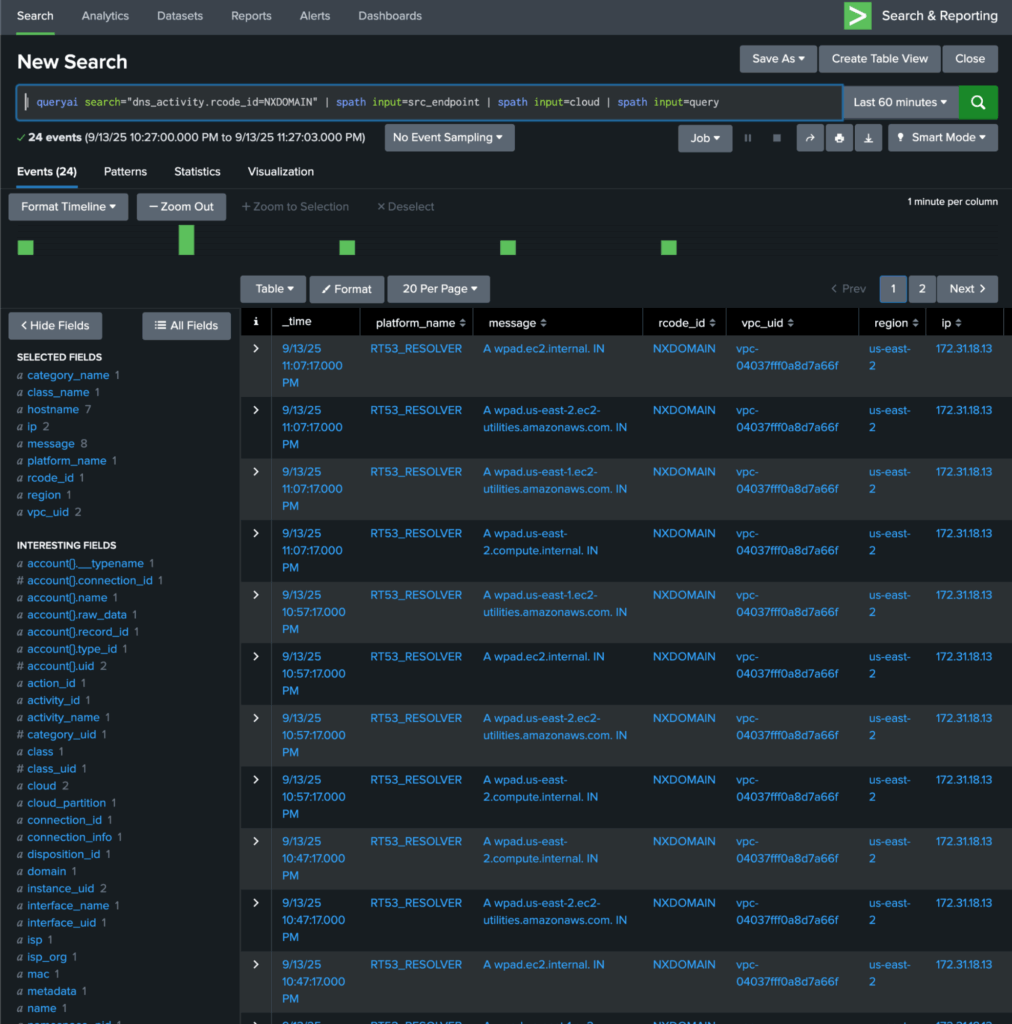Click hostname in selected fields

point(53,409)
